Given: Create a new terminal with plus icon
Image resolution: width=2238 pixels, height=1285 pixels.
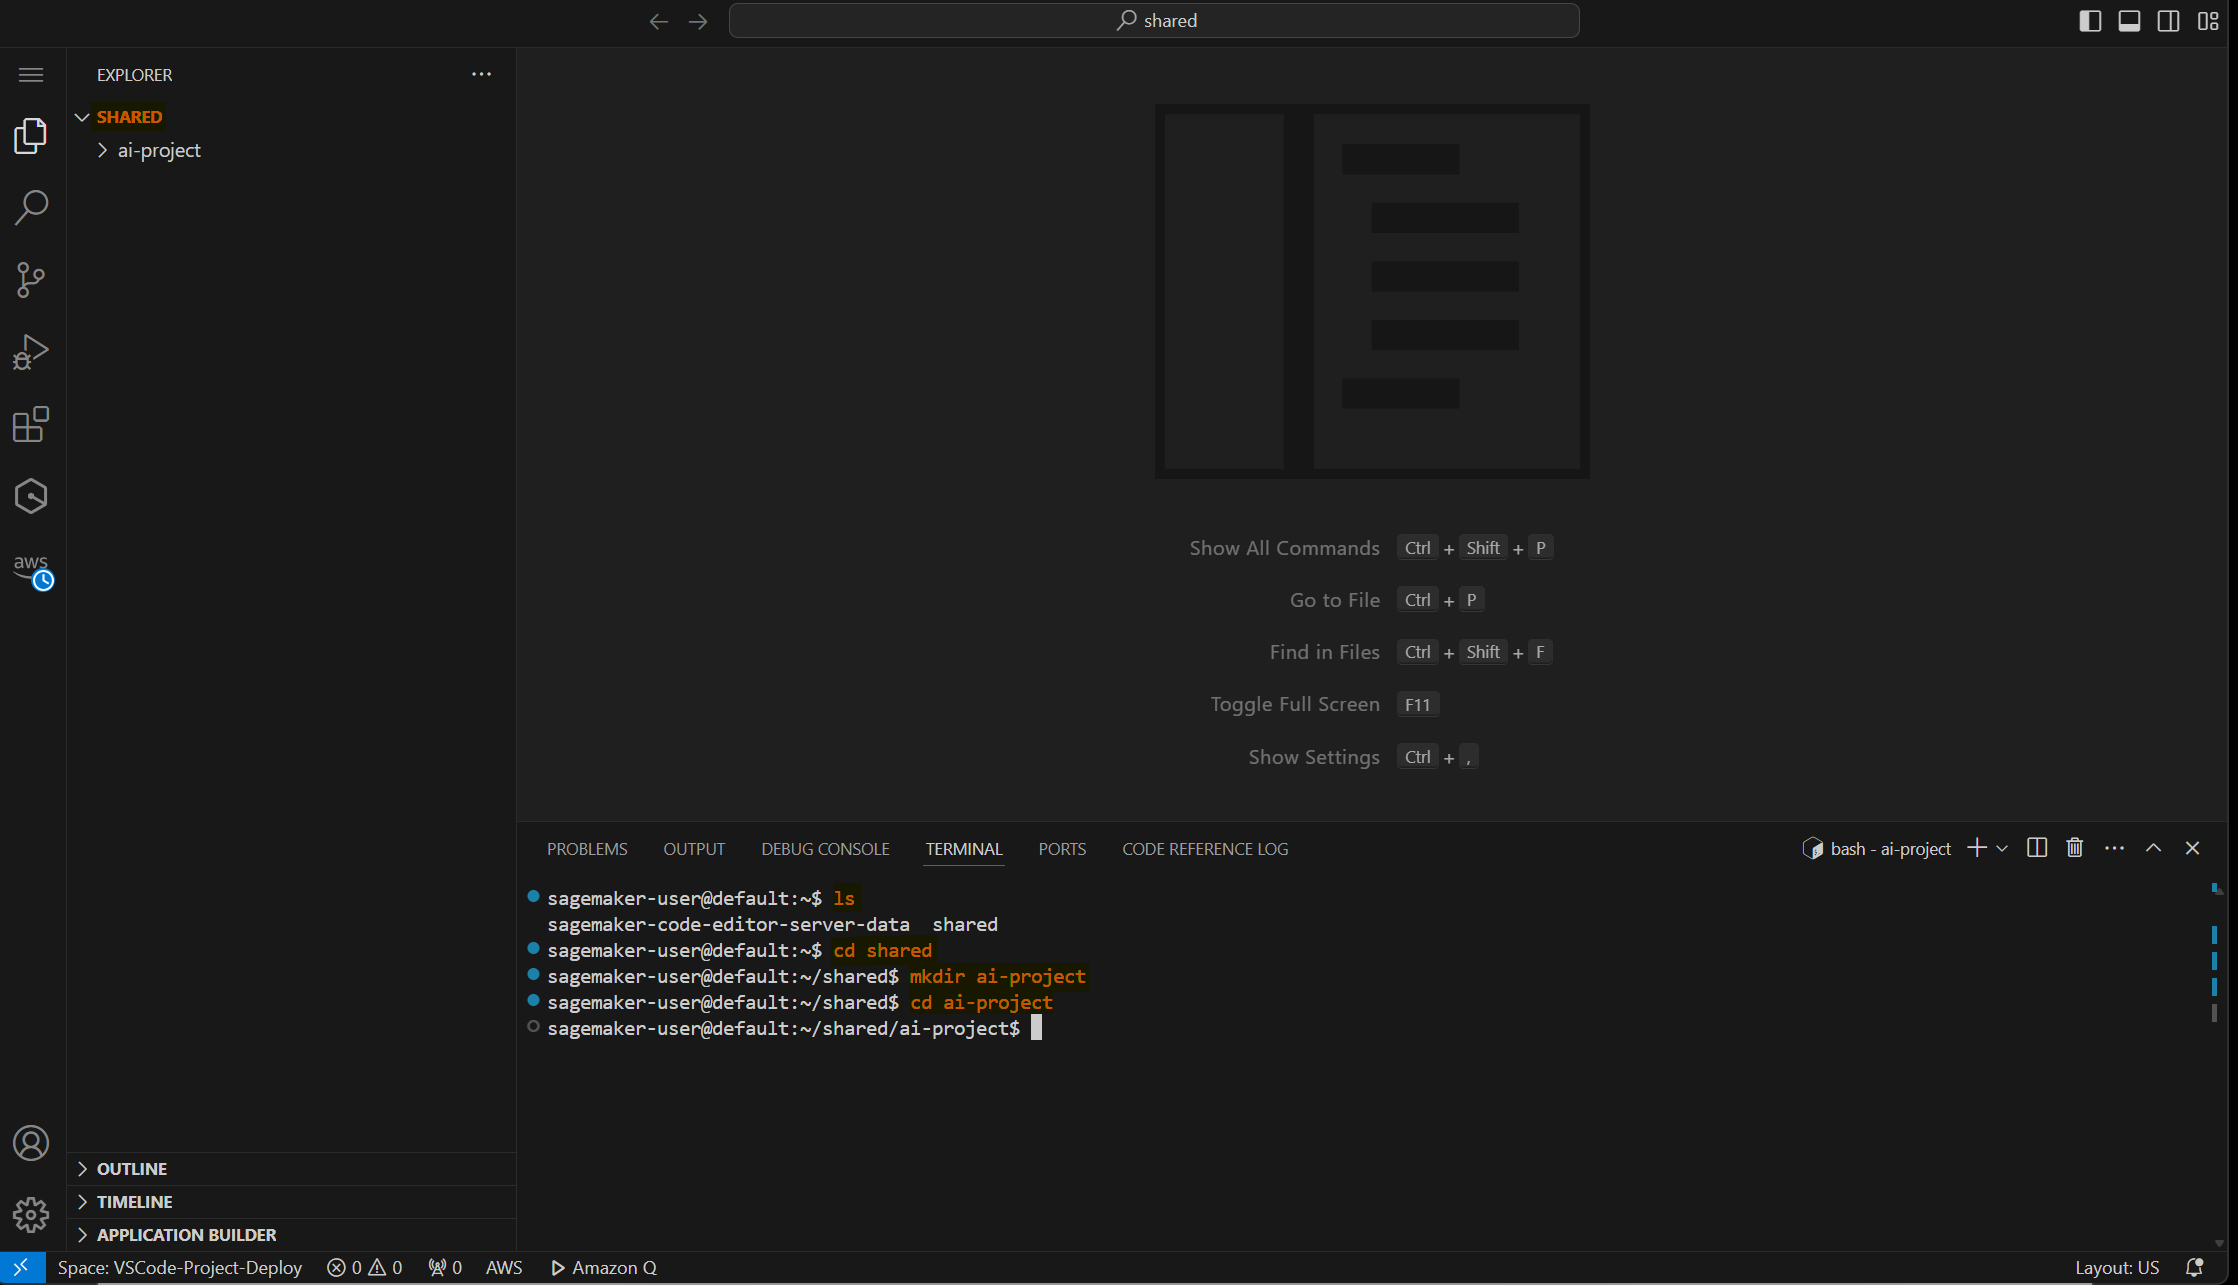Looking at the screenshot, I should pos(1977,848).
